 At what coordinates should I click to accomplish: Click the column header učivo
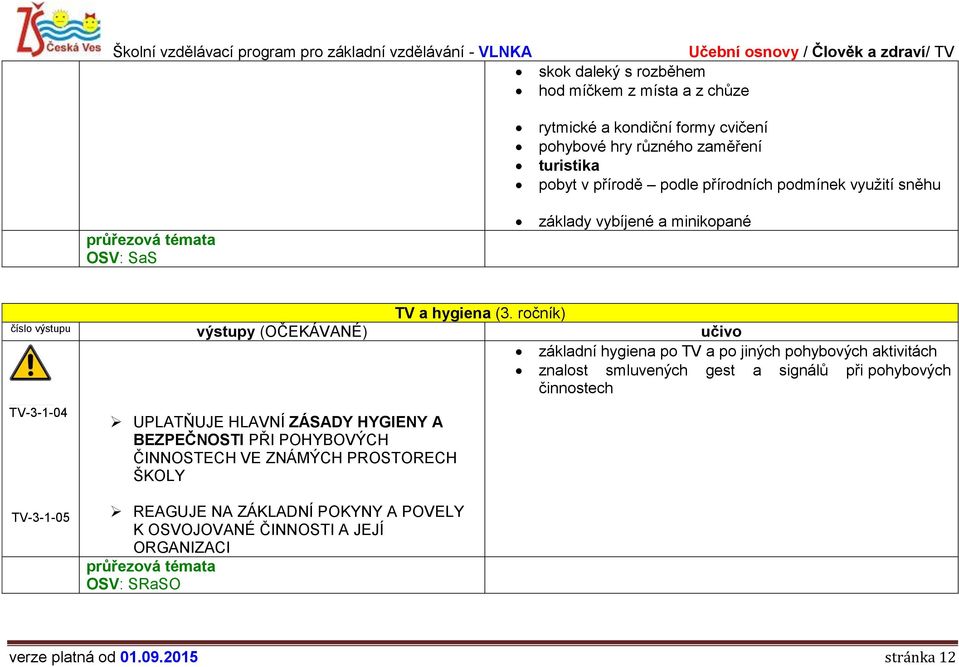721,331
